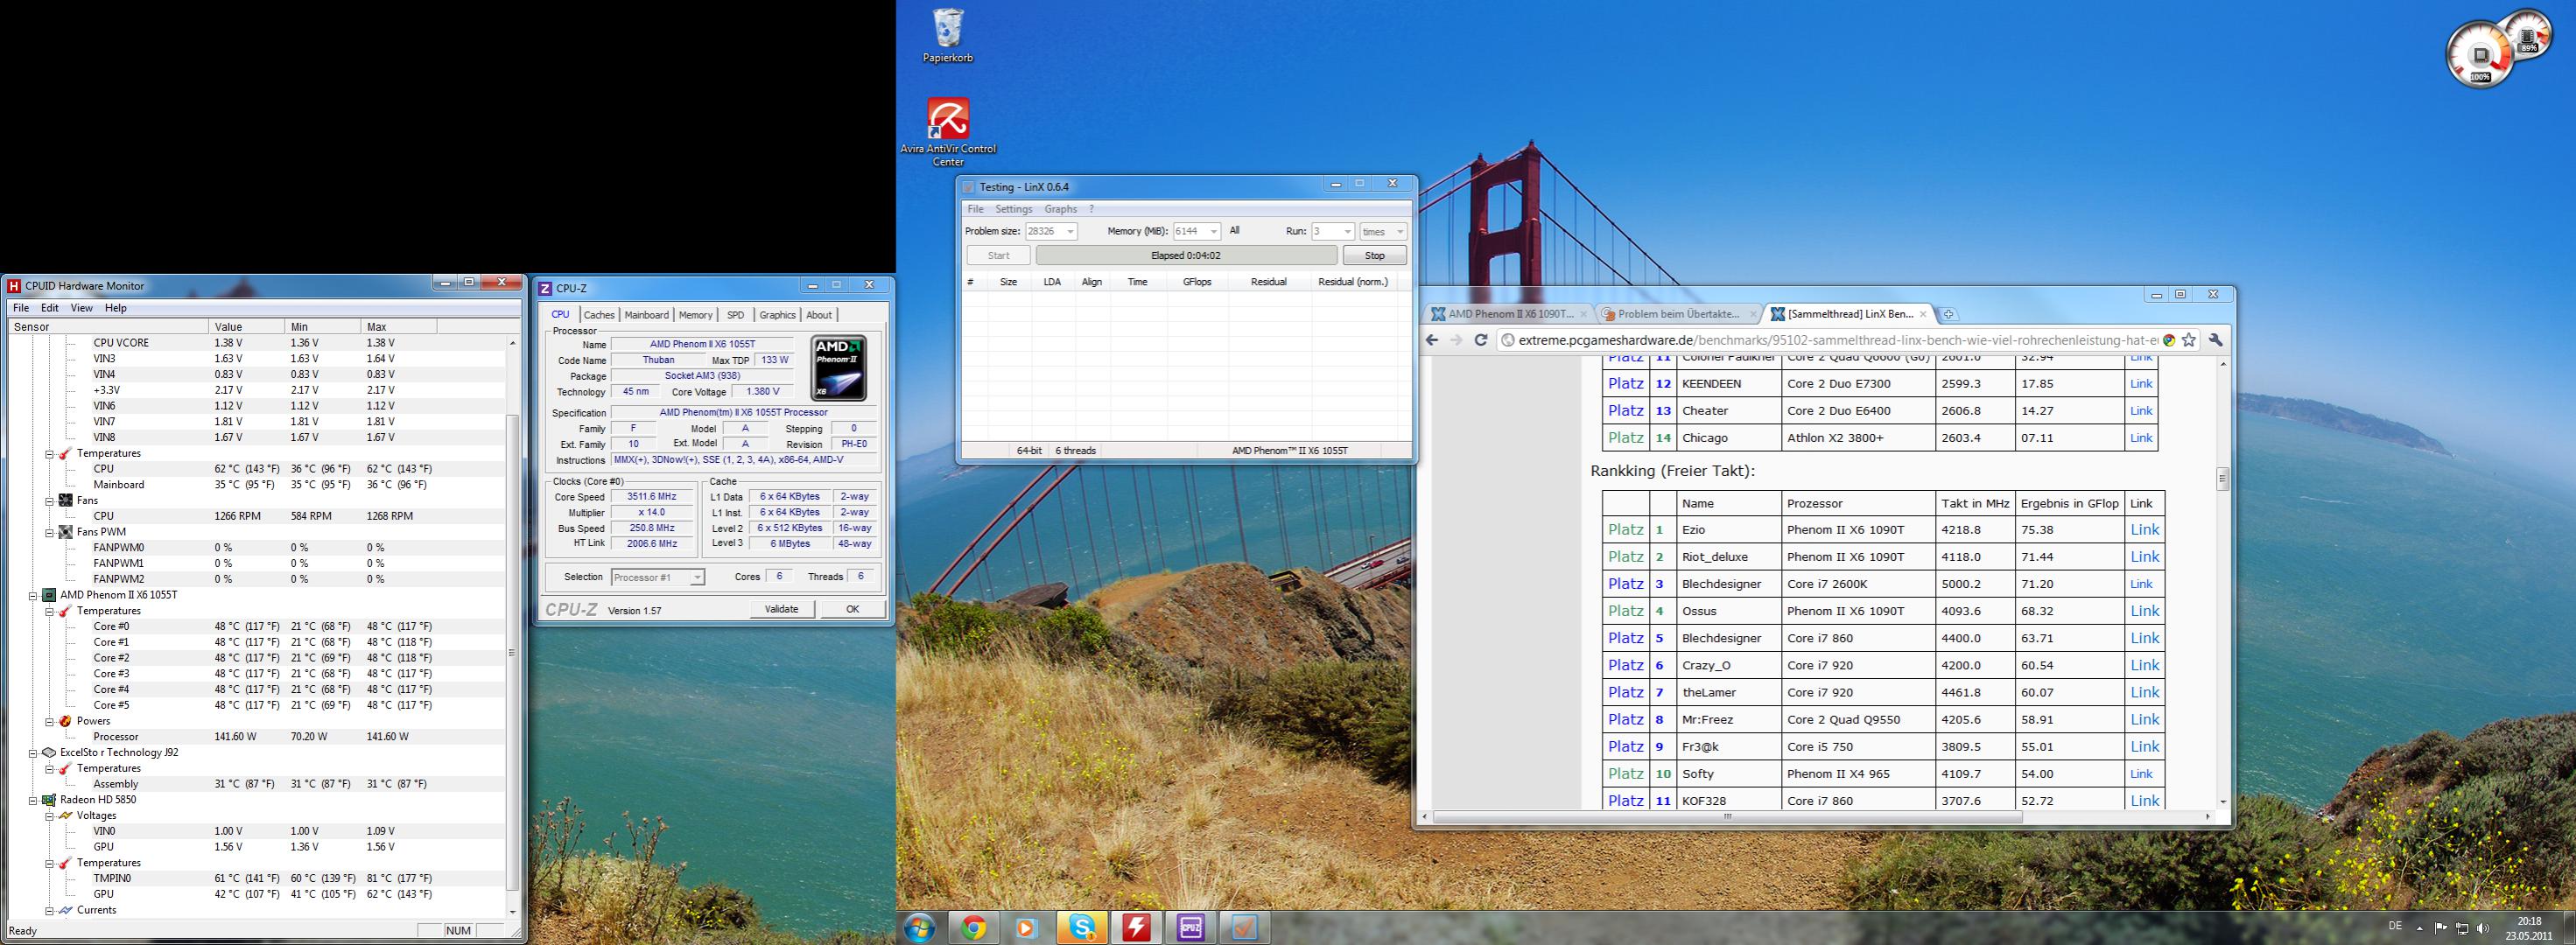The image size is (2576, 945).
Task: Open the Processor #1 selection dropdown
Action: tap(697, 578)
